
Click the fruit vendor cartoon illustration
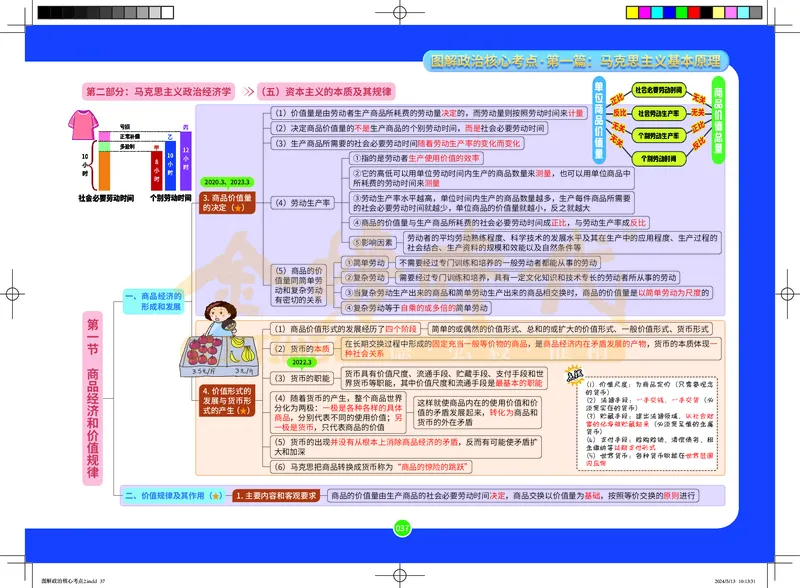[x=217, y=332]
